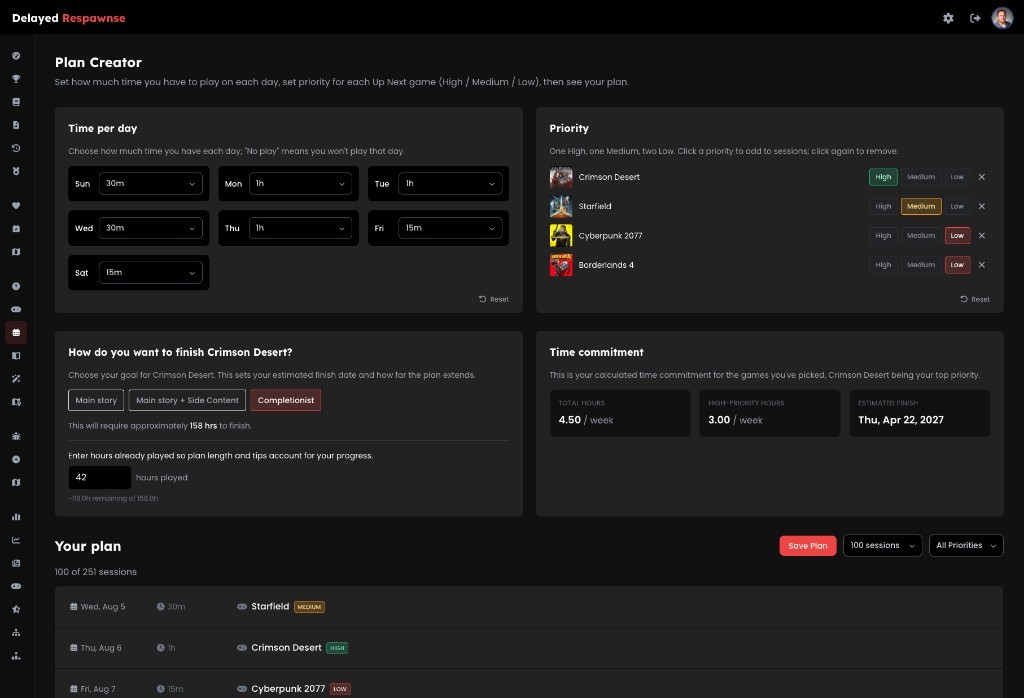Open the heart favorites icon in sidebar
The height and width of the screenshot is (698, 1024).
click(x=16, y=206)
